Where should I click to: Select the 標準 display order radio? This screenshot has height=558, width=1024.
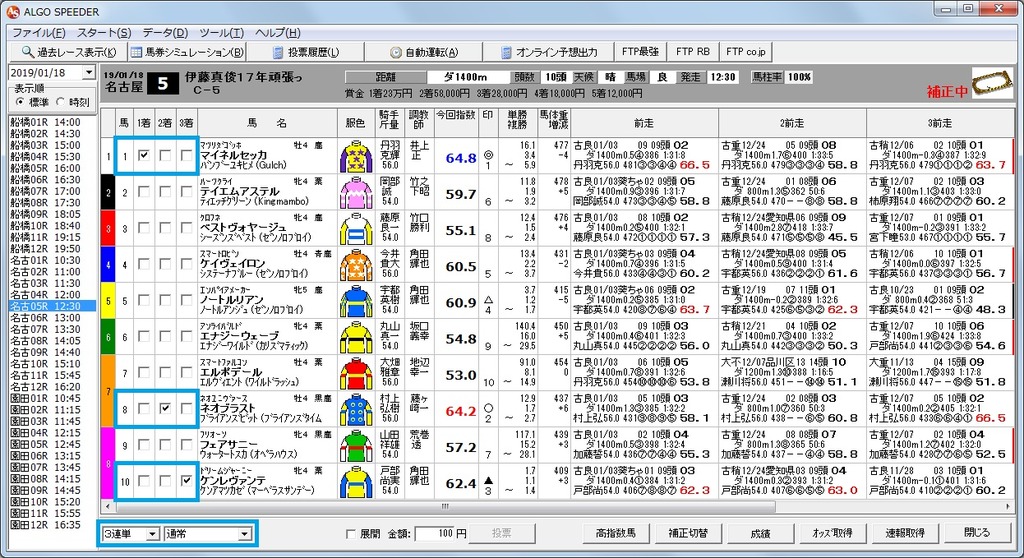(20, 102)
